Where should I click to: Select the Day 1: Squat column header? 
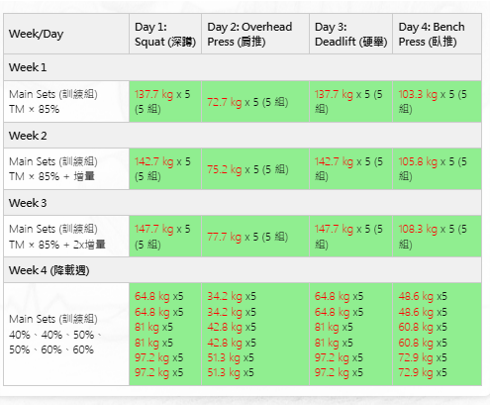(x=165, y=34)
